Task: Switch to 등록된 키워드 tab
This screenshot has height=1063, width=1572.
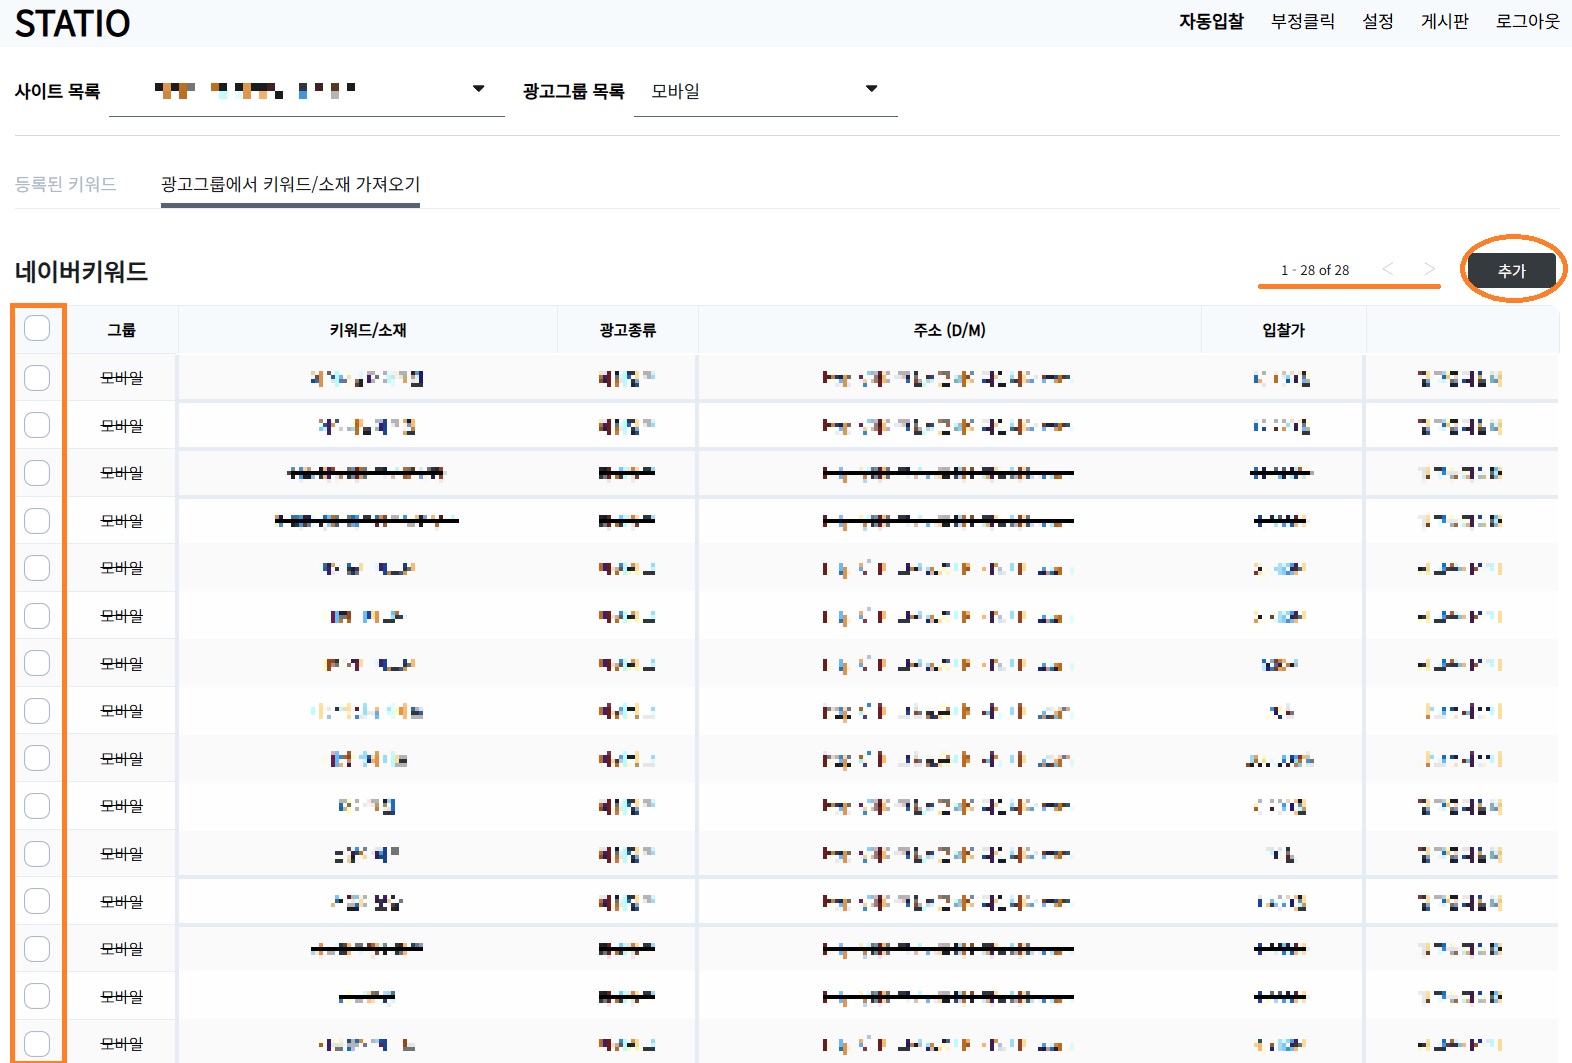Action: (x=65, y=184)
